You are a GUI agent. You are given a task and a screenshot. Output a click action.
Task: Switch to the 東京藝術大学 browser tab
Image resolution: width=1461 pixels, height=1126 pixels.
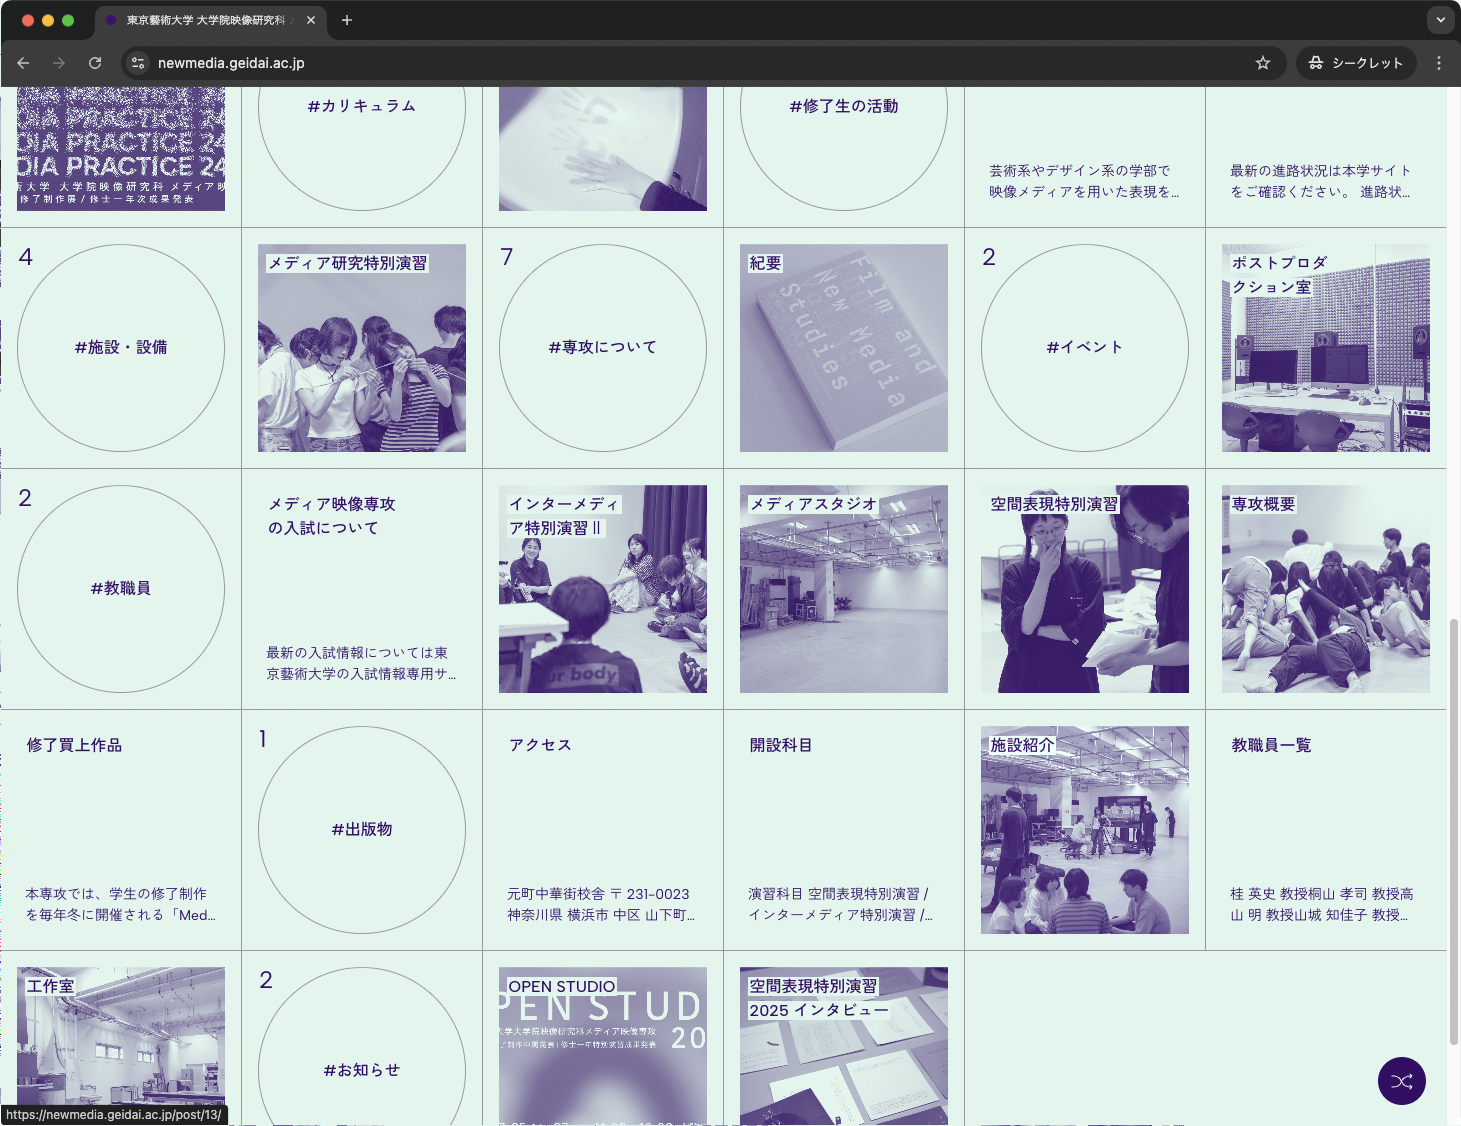point(205,20)
